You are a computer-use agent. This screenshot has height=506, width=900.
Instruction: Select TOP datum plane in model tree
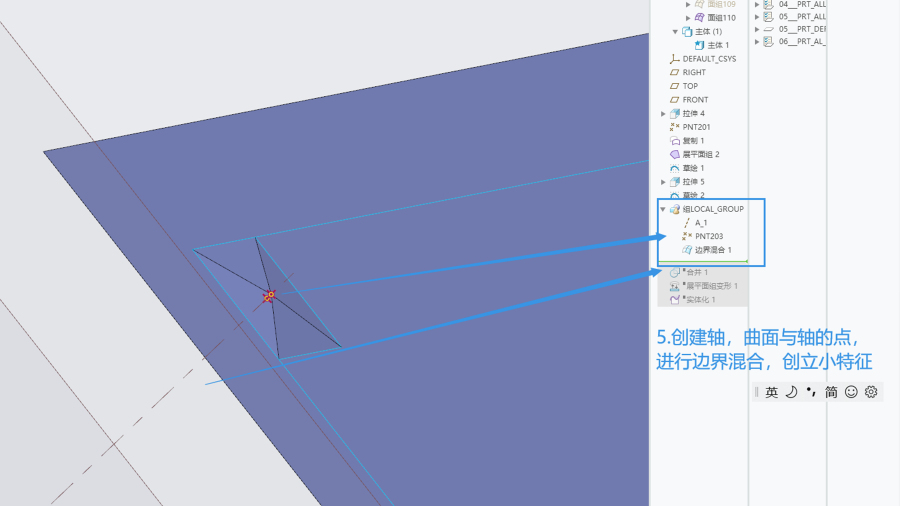690,86
